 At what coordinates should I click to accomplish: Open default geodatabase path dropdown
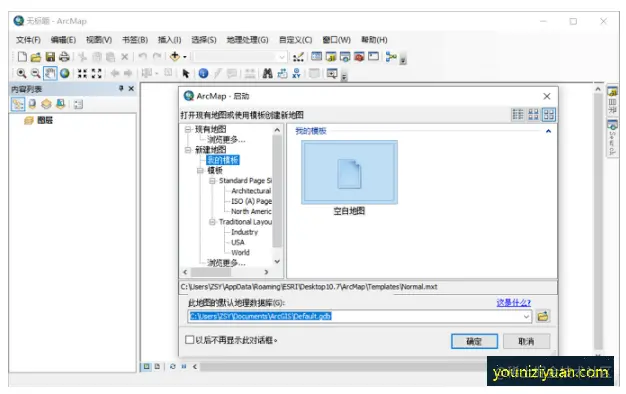pyautogui.click(x=527, y=317)
